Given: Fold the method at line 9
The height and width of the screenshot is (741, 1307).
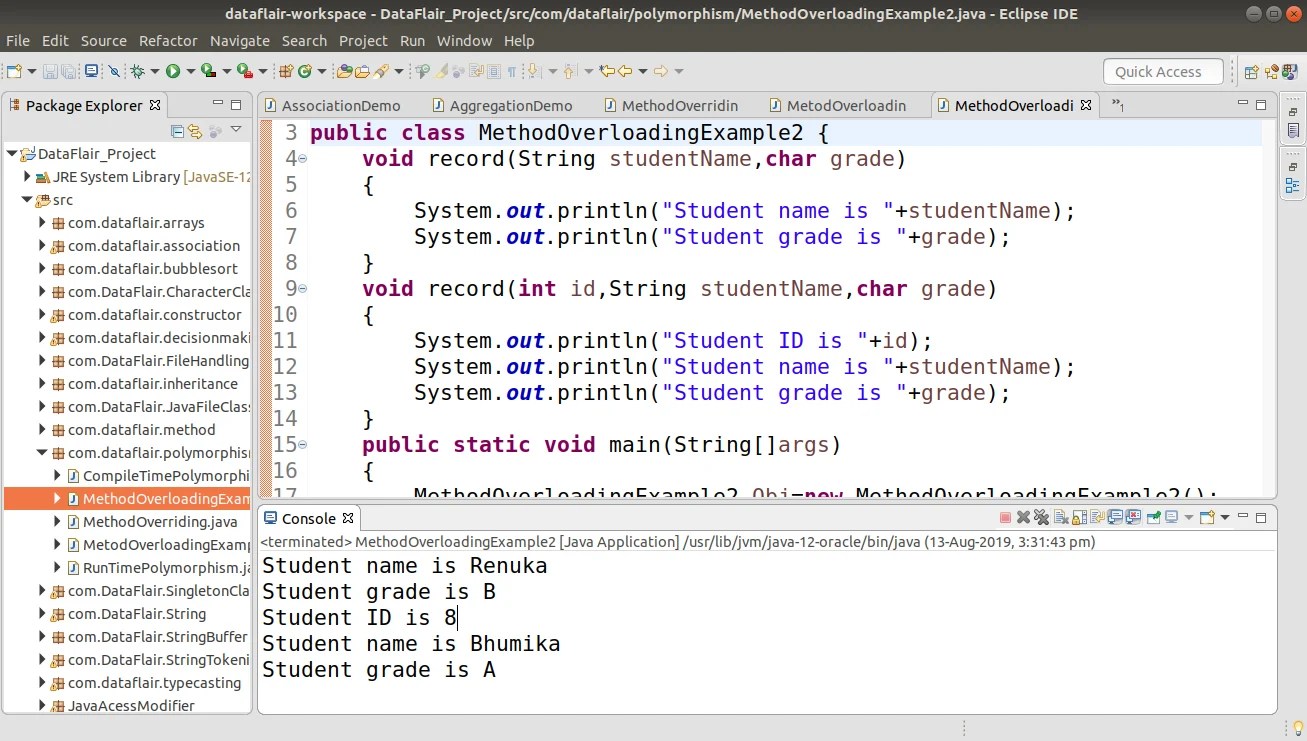Looking at the screenshot, I should tap(302, 289).
